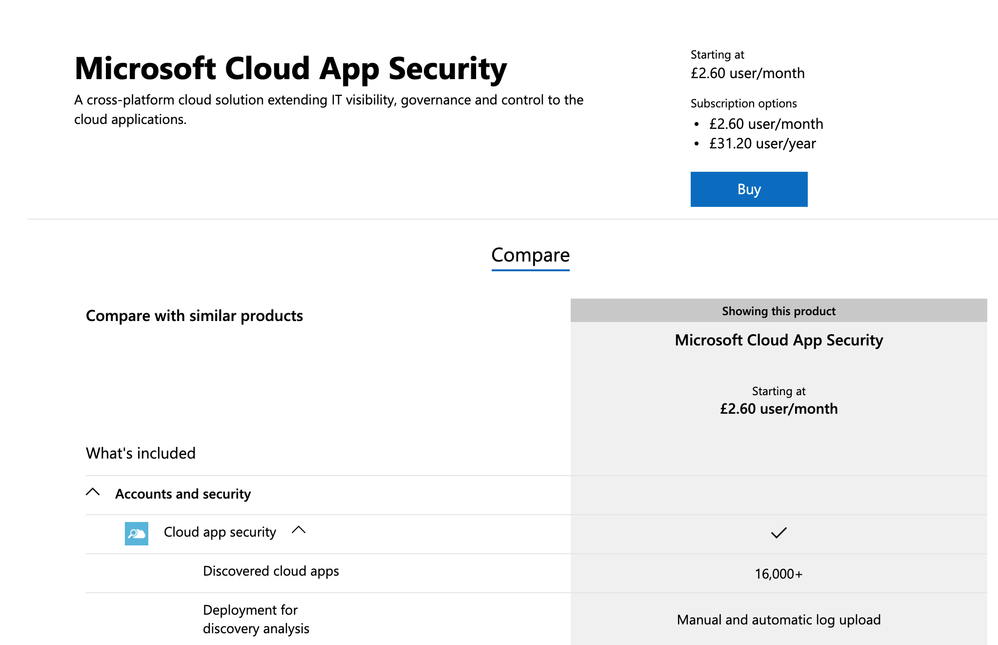Select the Compare tab
This screenshot has width=998, height=645.
tap(530, 255)
